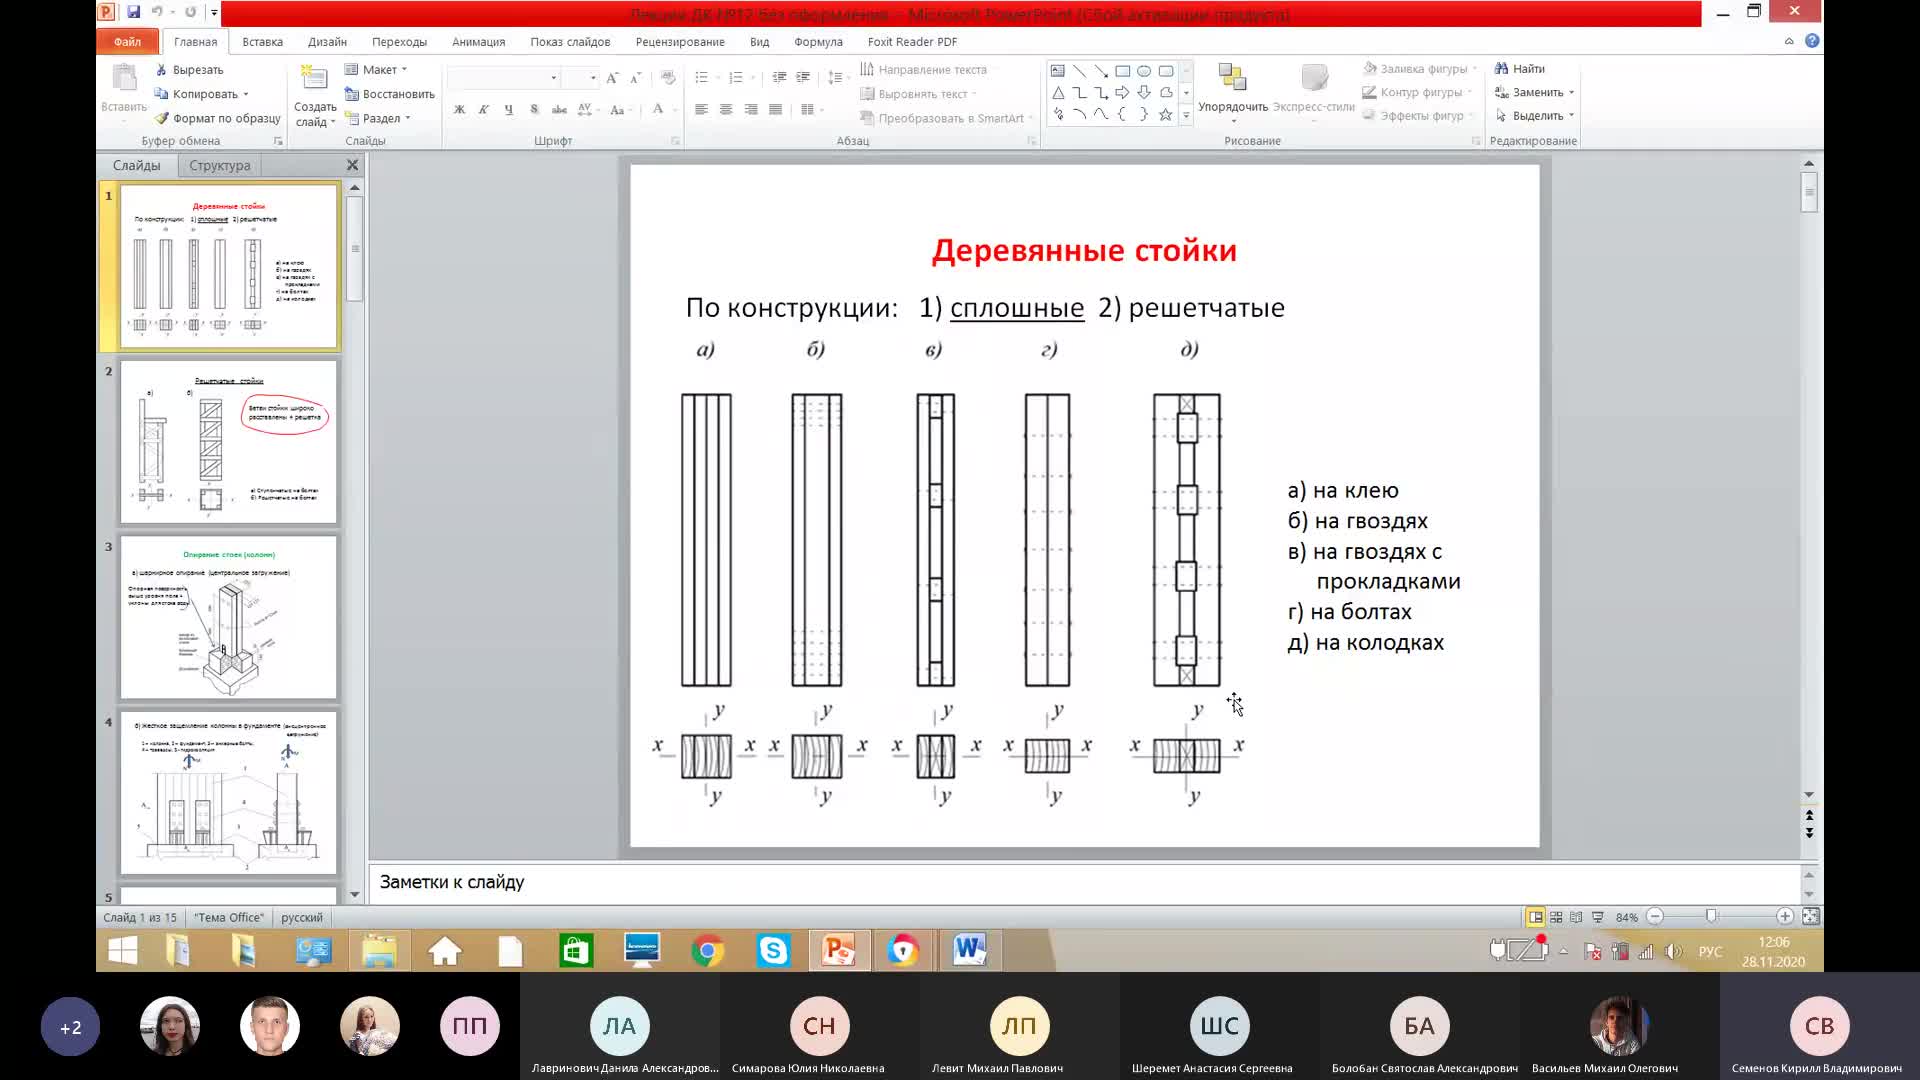Select the right block arrow shape
This screenshot has width=1920, height=1080.
1122,93
